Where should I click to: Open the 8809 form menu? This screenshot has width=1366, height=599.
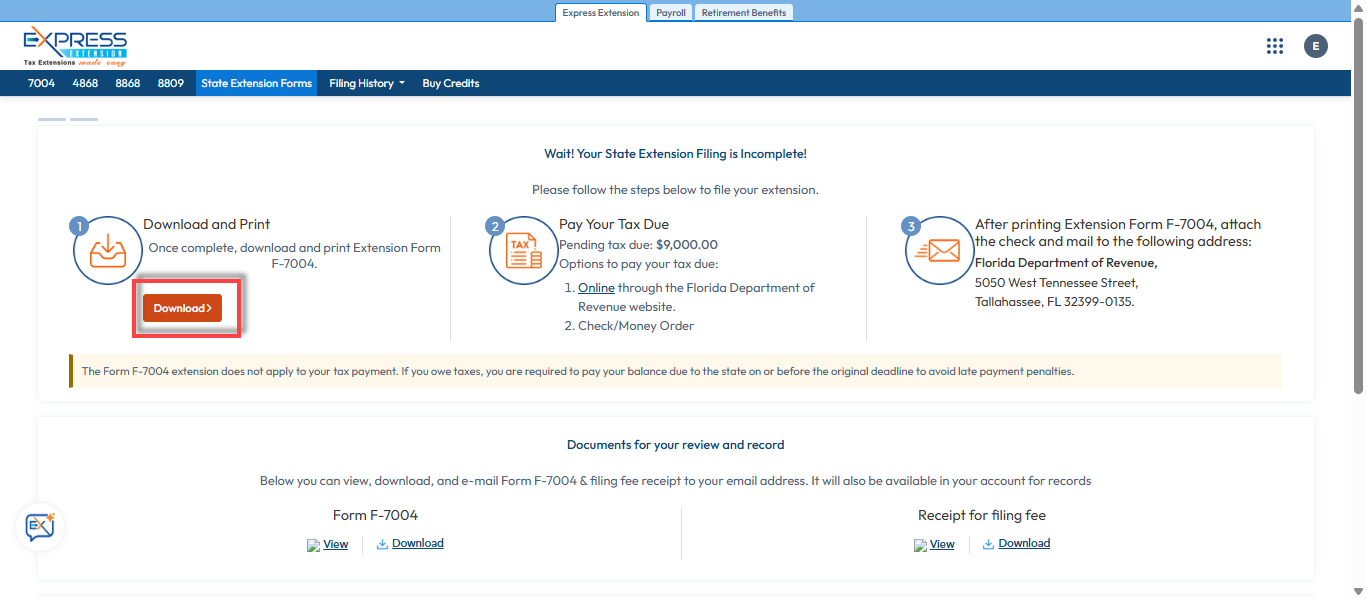tap(171, 83)
